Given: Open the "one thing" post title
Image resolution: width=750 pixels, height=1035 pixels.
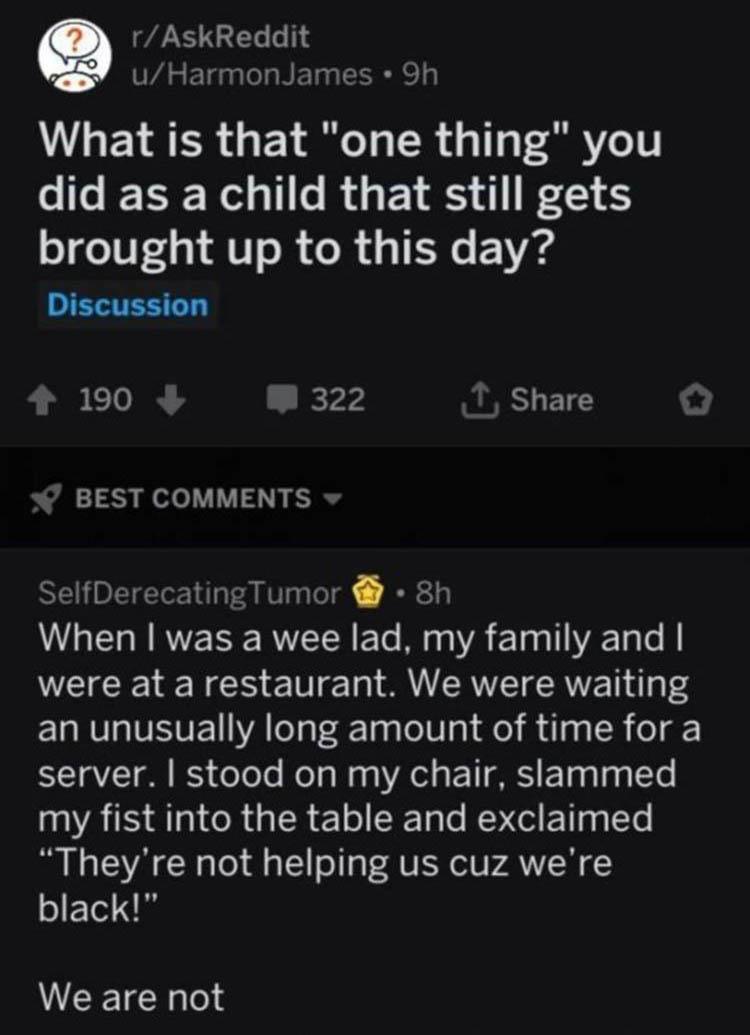Looking at the screenshot, I should coord(349,196).
